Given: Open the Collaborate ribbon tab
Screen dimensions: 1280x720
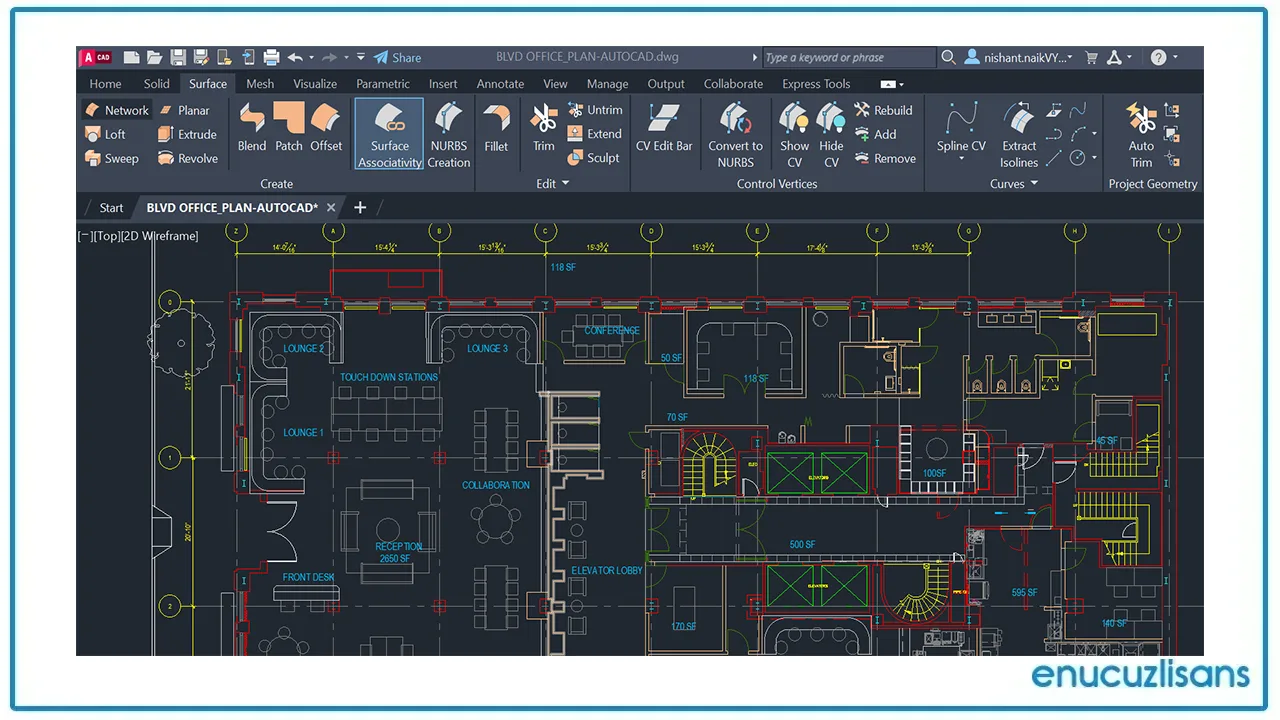Looking at the screenshot, I should coord(733,84).
